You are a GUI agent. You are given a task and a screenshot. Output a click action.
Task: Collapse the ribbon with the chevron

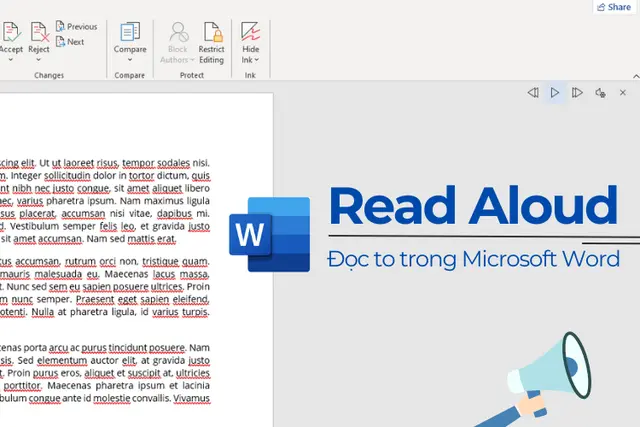point(636,76)
